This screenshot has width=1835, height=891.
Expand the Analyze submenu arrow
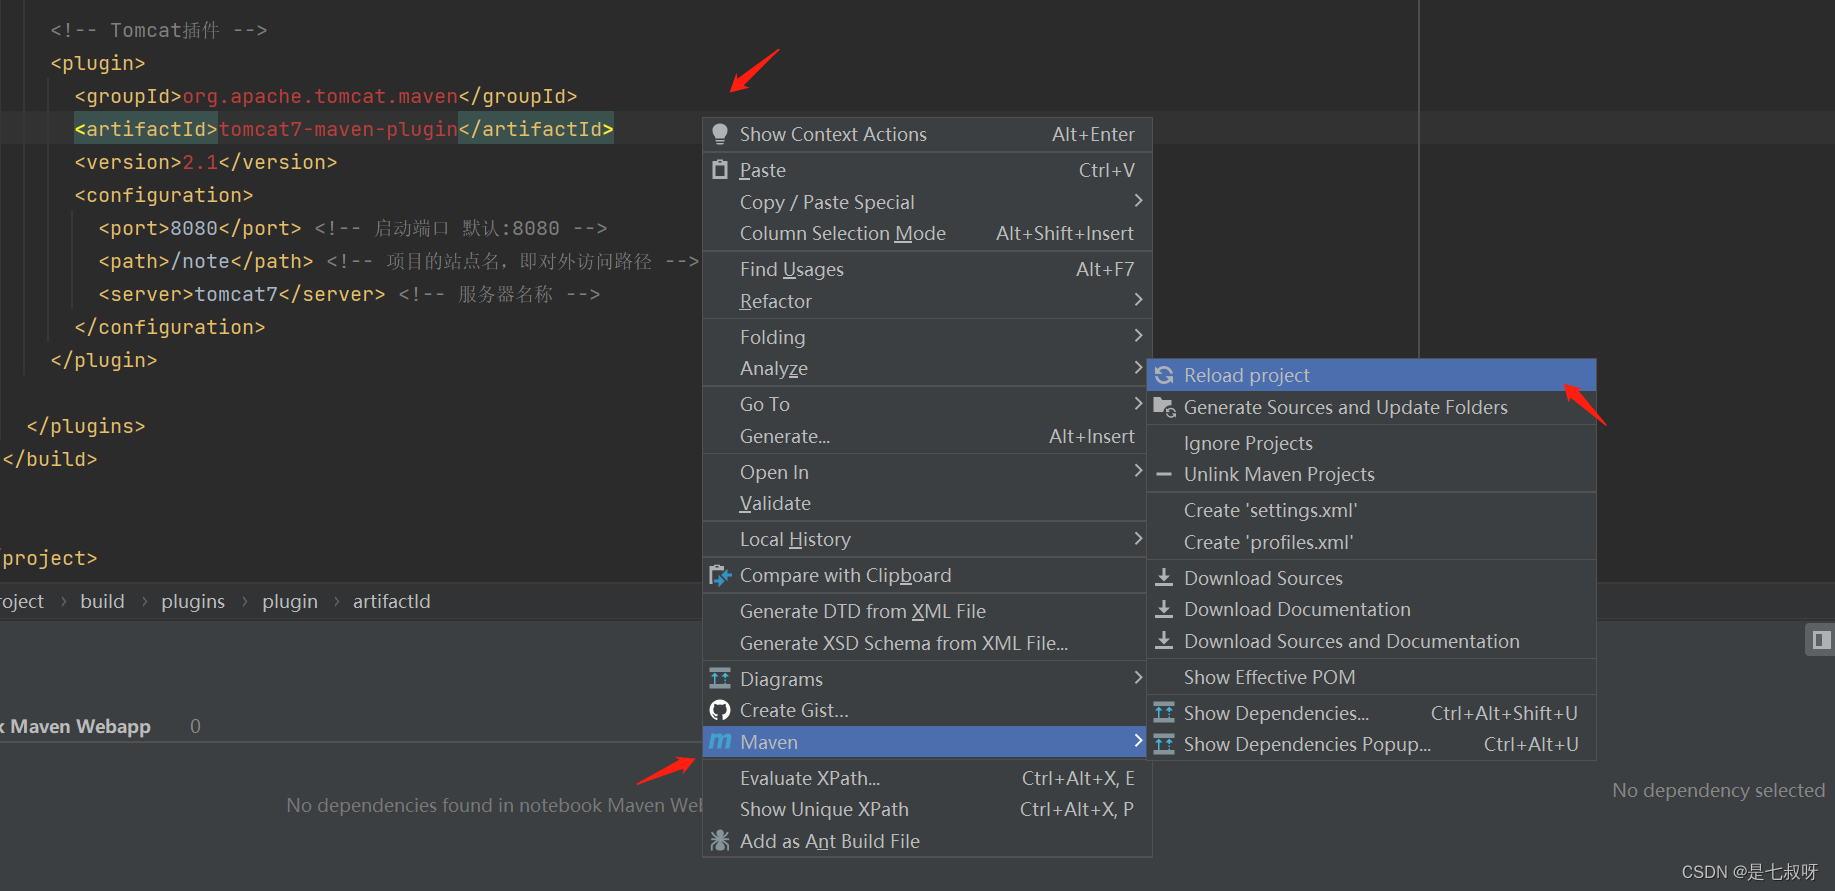point(1138,368)
